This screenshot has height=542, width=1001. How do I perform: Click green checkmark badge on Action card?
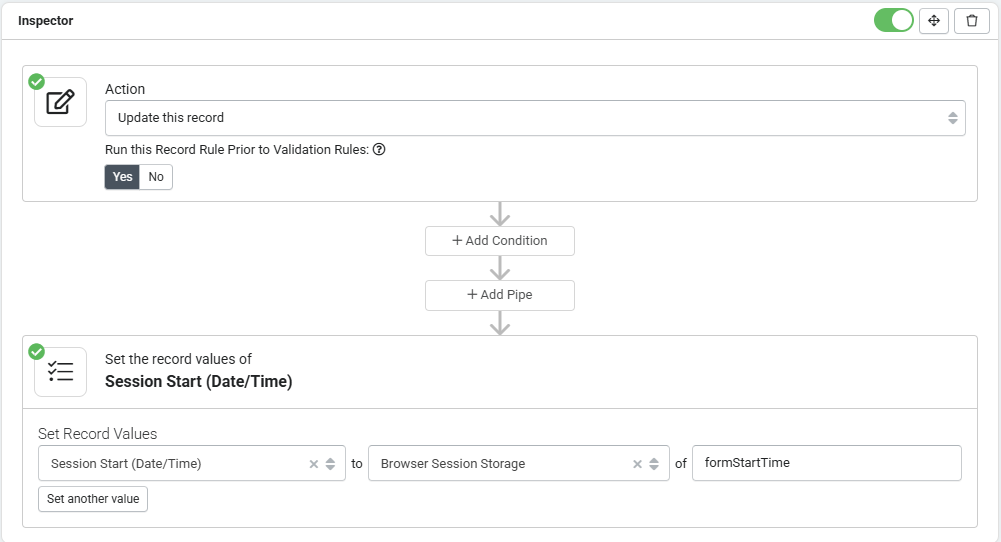click(x=36, y=82)
